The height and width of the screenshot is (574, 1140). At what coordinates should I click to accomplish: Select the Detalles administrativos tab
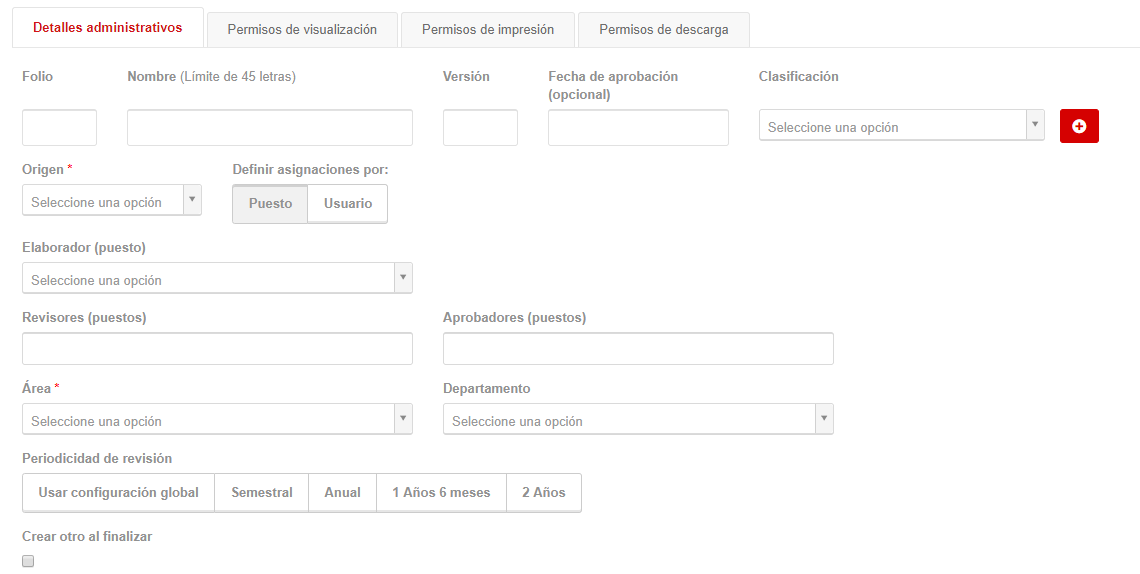(108, 28)
